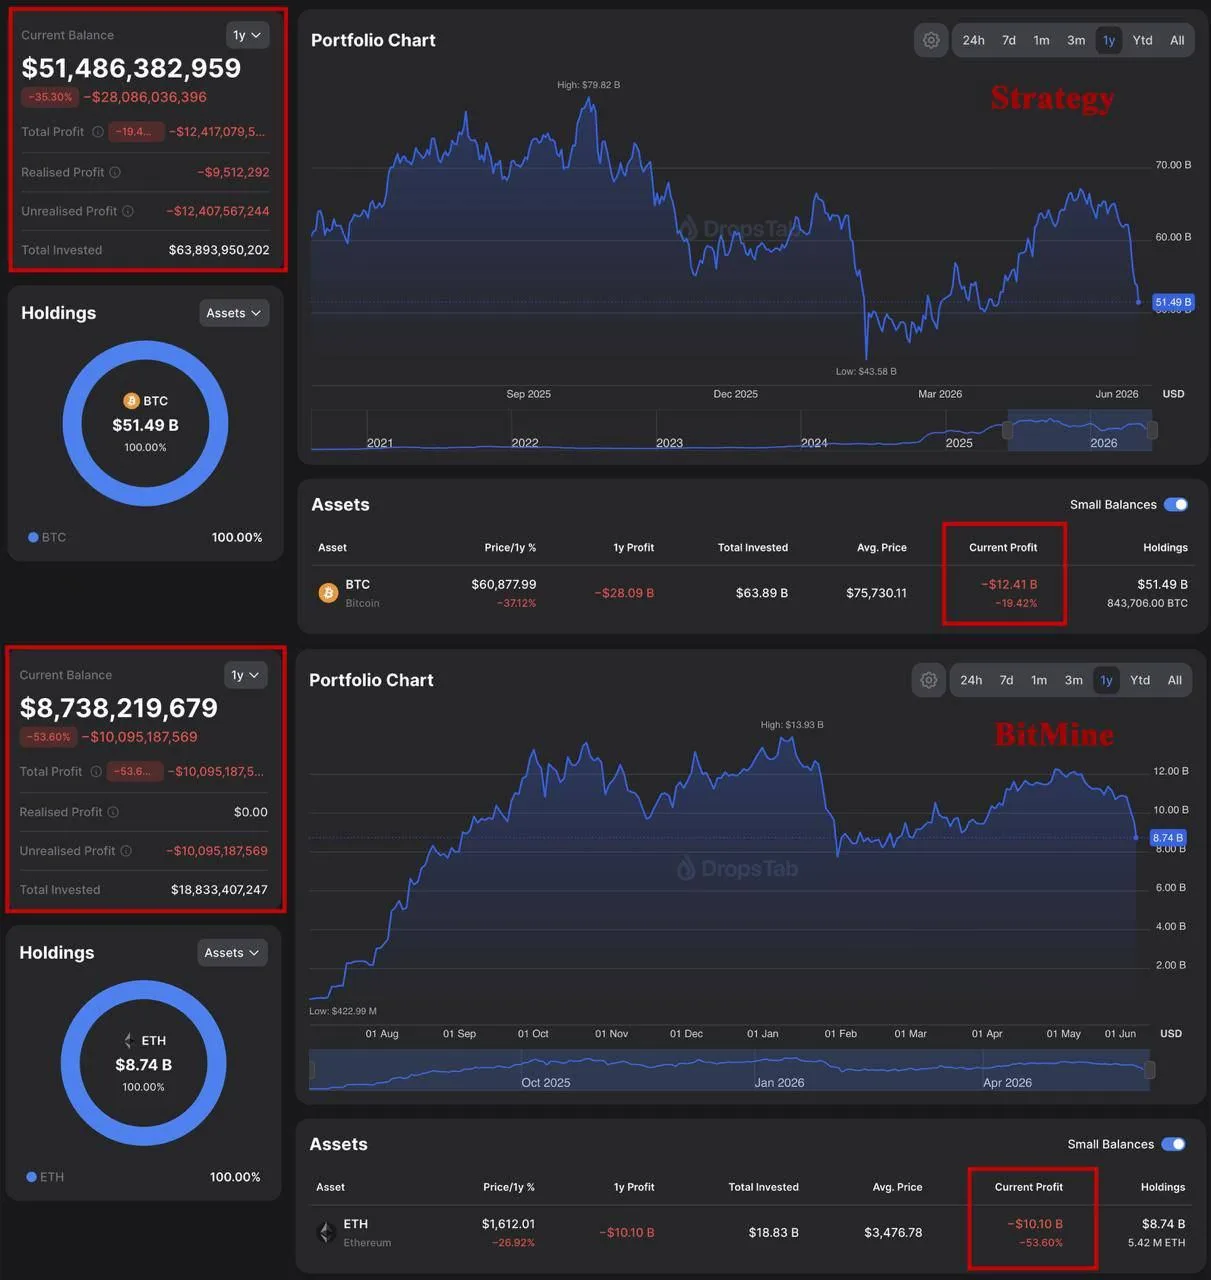The width and height of the screenshot is (1211, 1280).
Task: Click Avg. Price value $3,476.78
Action: (x=893, y=1232)
